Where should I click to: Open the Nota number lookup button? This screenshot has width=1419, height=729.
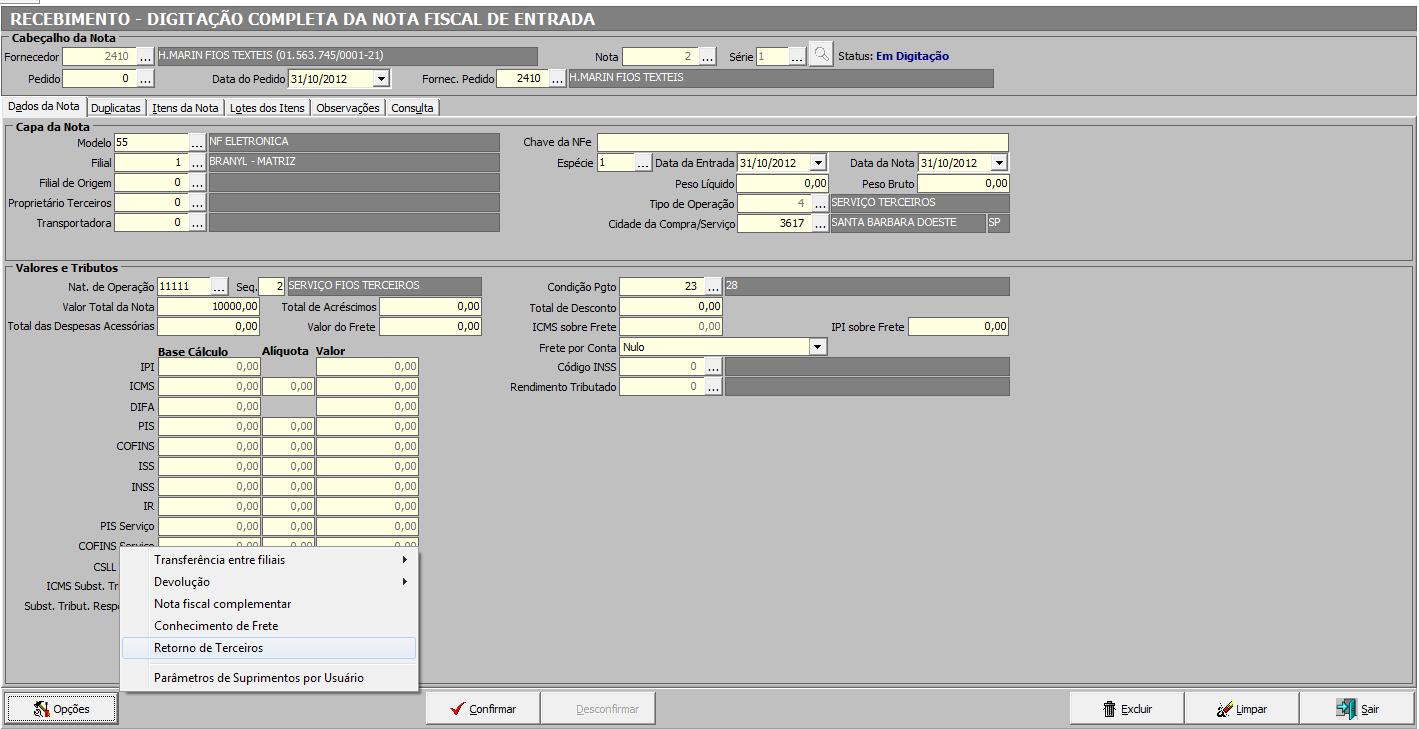(x=707, y=57)
